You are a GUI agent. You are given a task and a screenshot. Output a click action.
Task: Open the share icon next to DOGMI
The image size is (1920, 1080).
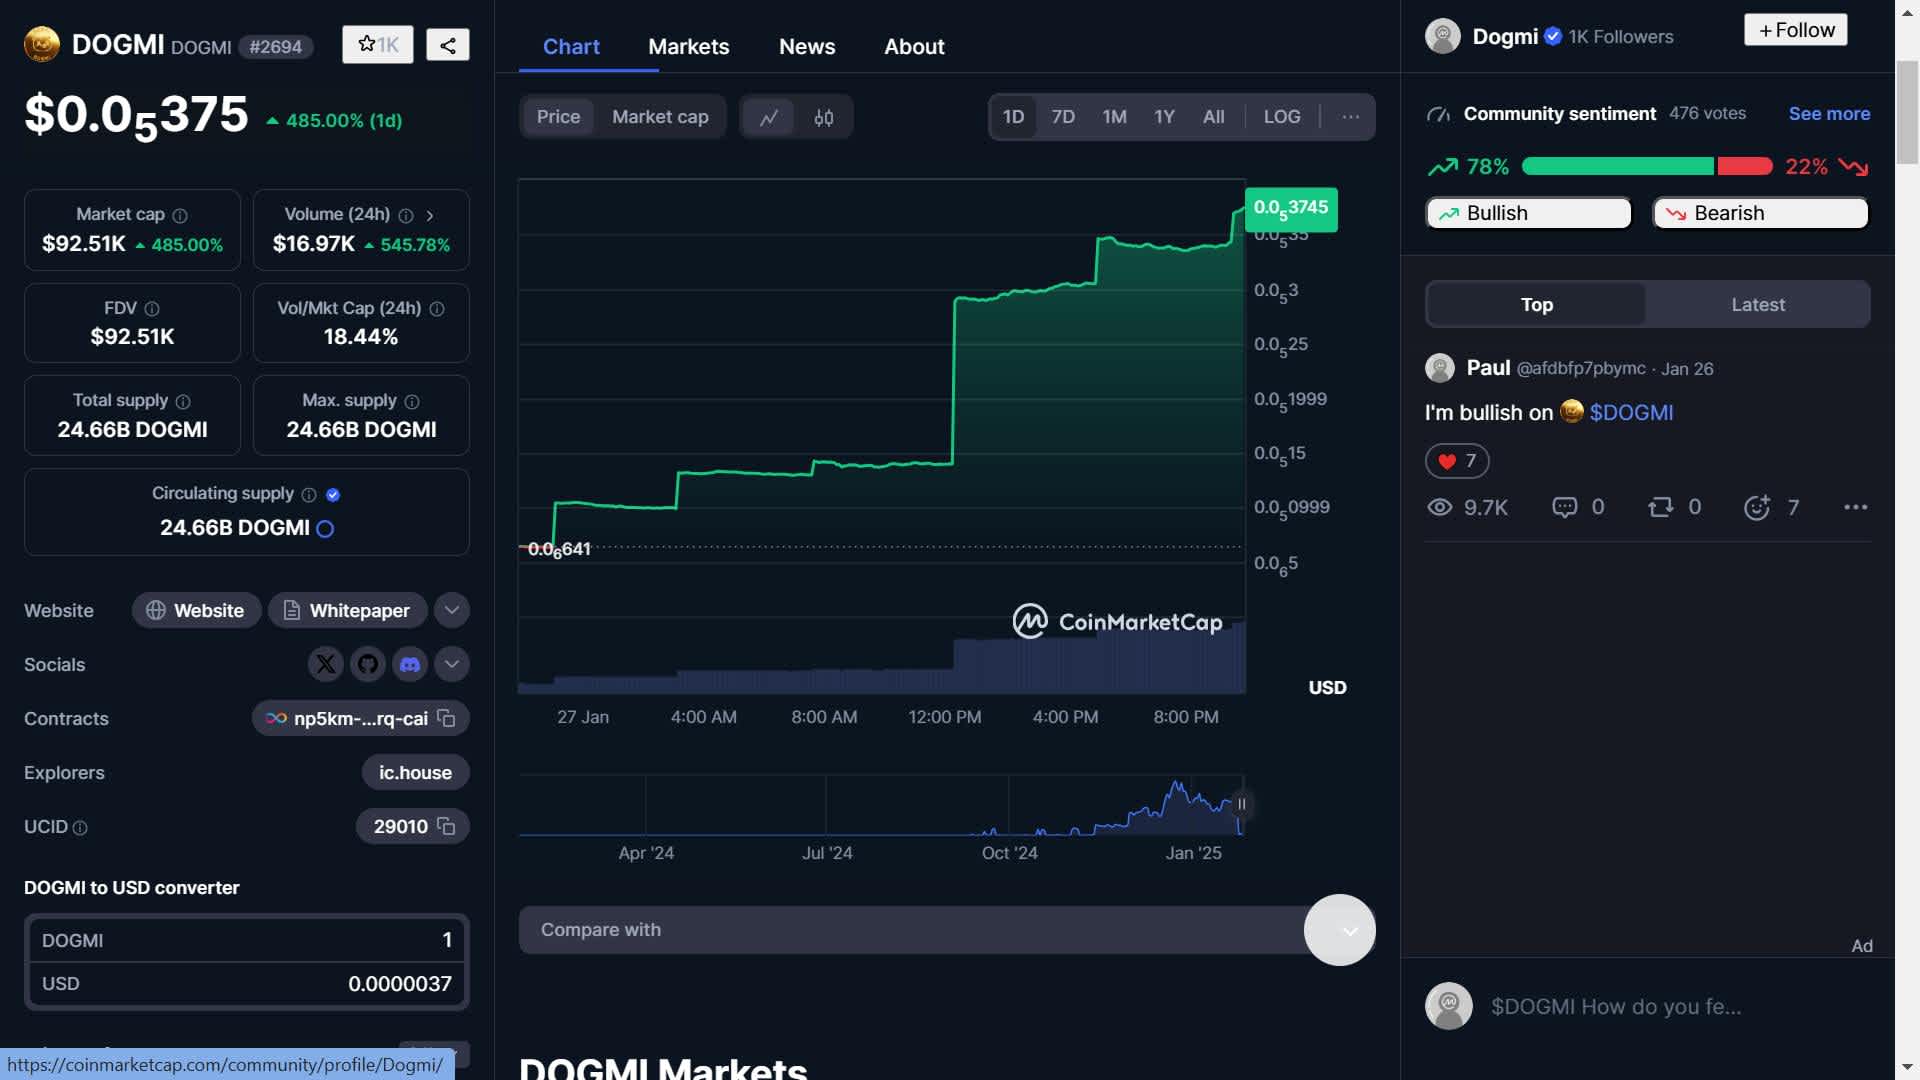click(x=448, y=45)
